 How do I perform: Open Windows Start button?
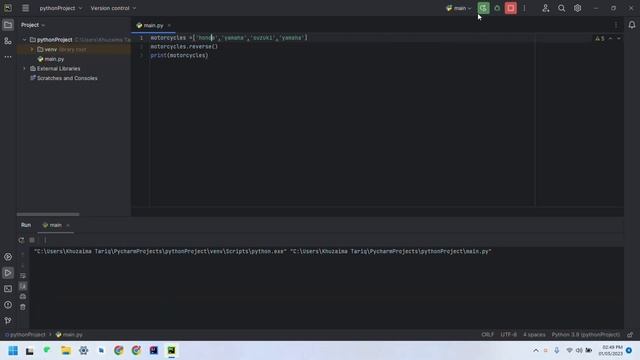[x=13, y=351]
